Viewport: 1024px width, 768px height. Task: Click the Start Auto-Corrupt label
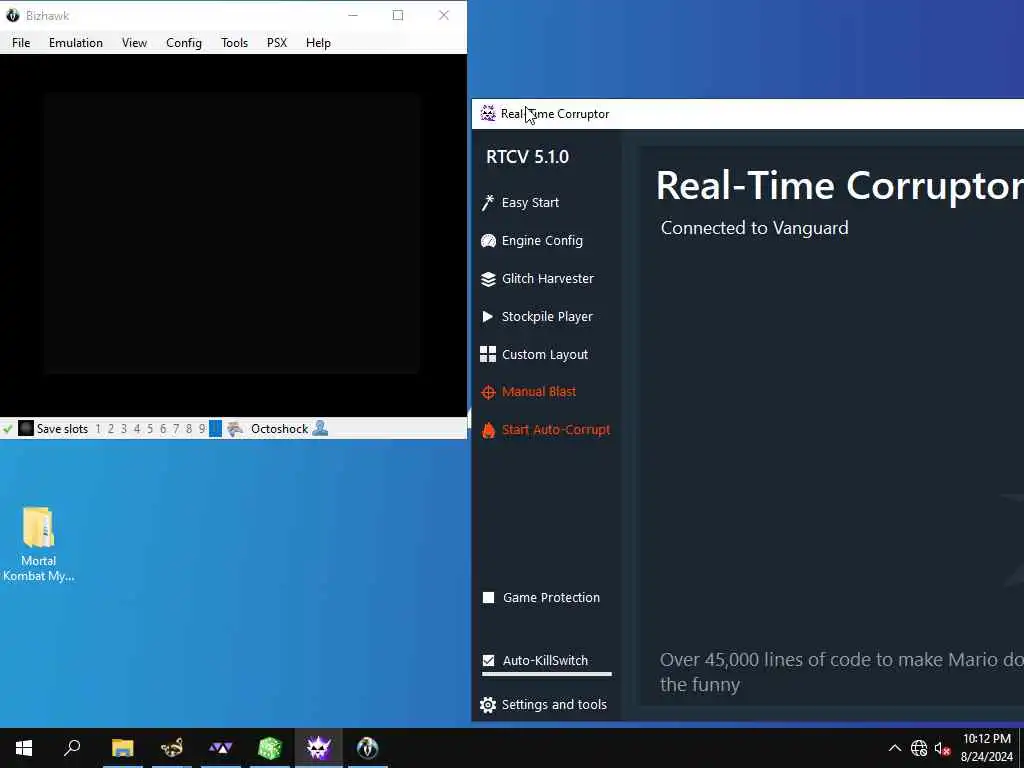pyautogui.click(x=556, y=430)
